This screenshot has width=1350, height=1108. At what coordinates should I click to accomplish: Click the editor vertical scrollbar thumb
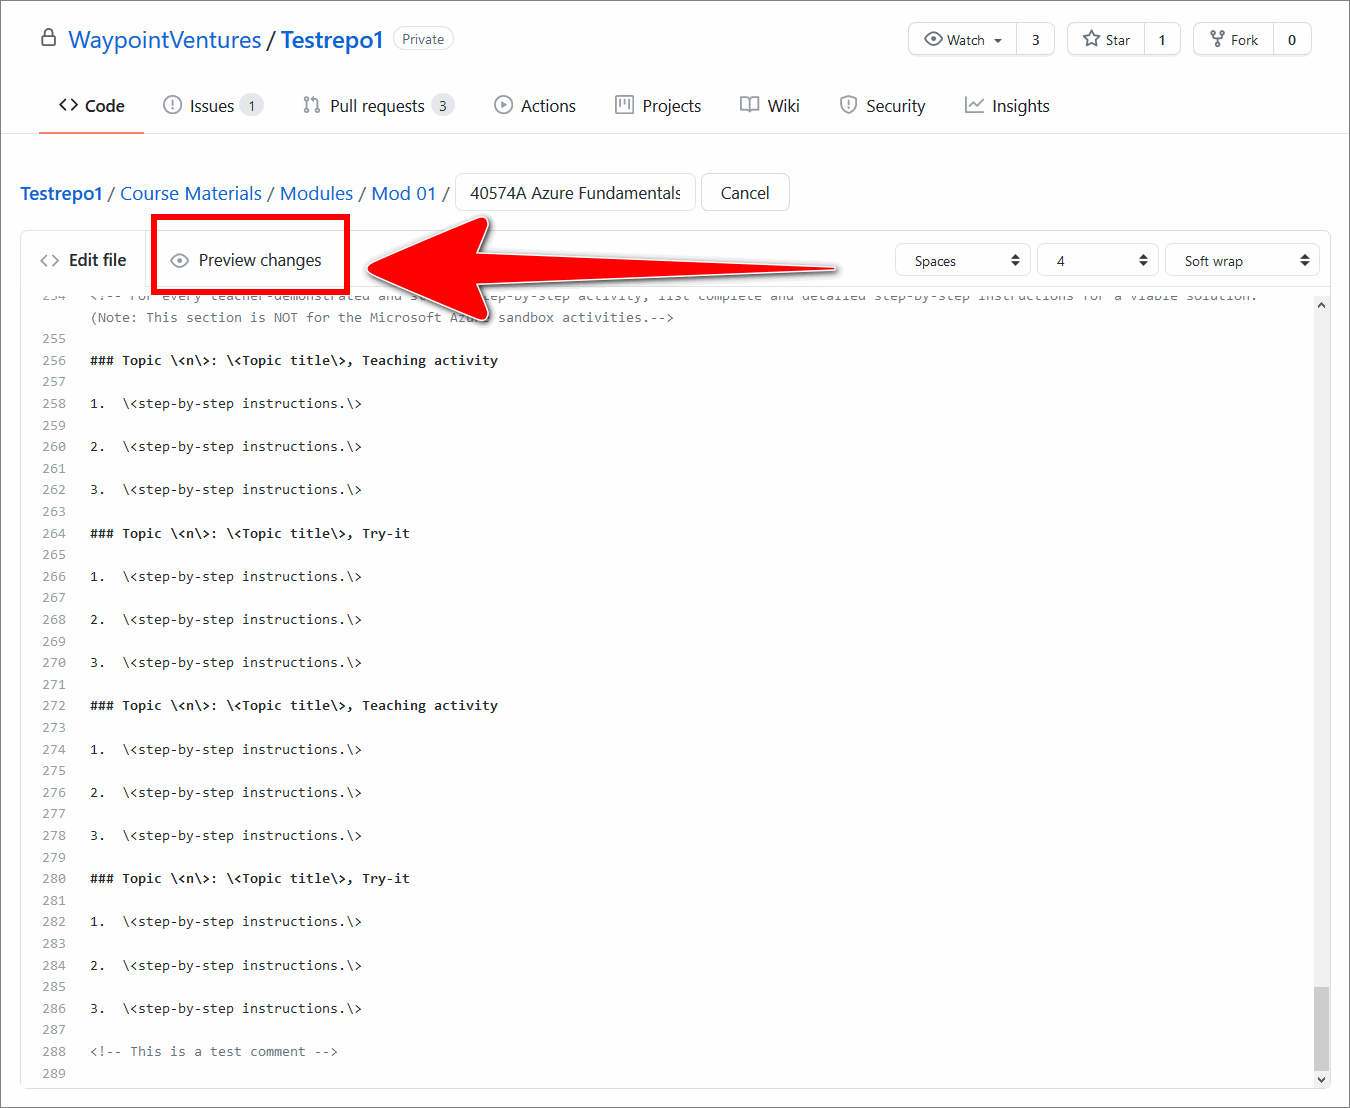[1321, 1028]
